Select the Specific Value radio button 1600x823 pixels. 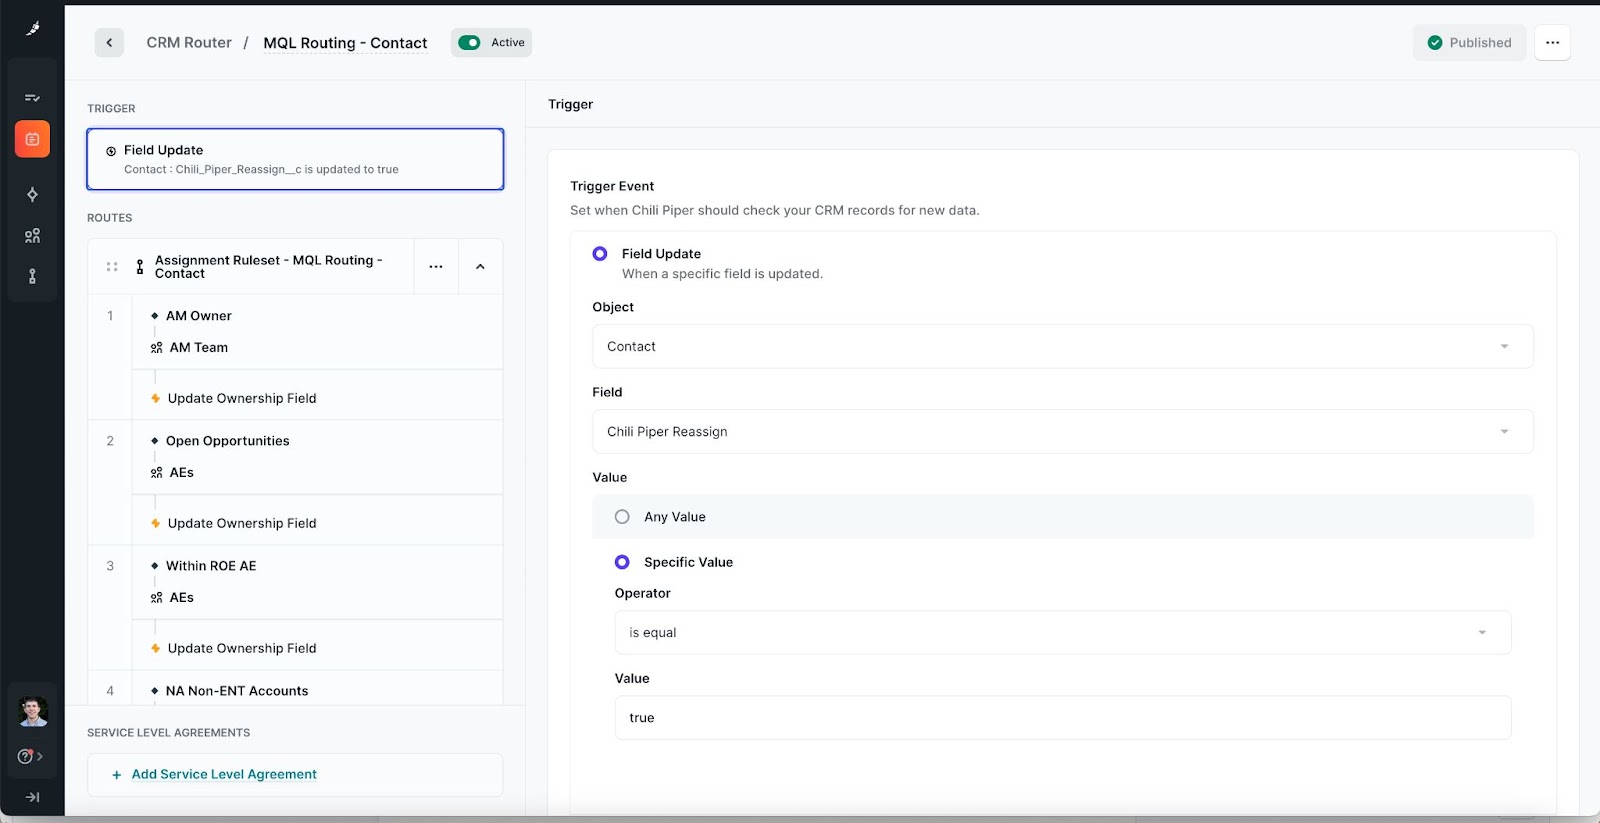click(x=622, y=562)
